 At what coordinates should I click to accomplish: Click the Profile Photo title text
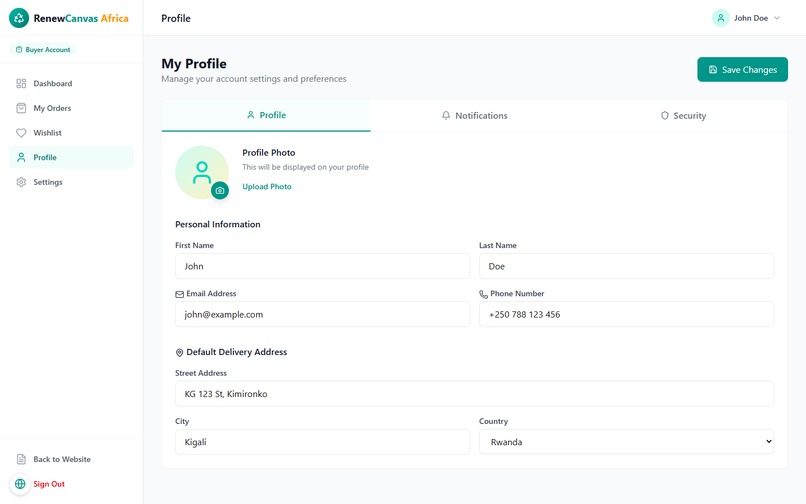click(x=269, y=153)
